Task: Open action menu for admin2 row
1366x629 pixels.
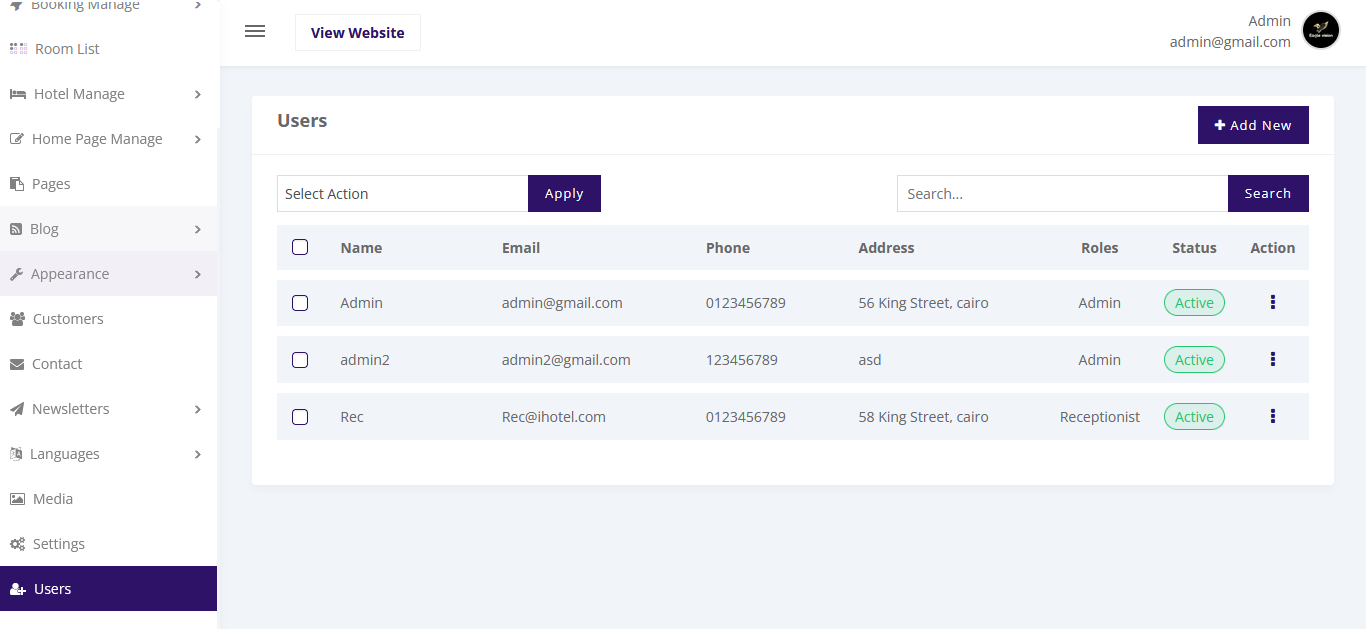Action: [1272, 359]
